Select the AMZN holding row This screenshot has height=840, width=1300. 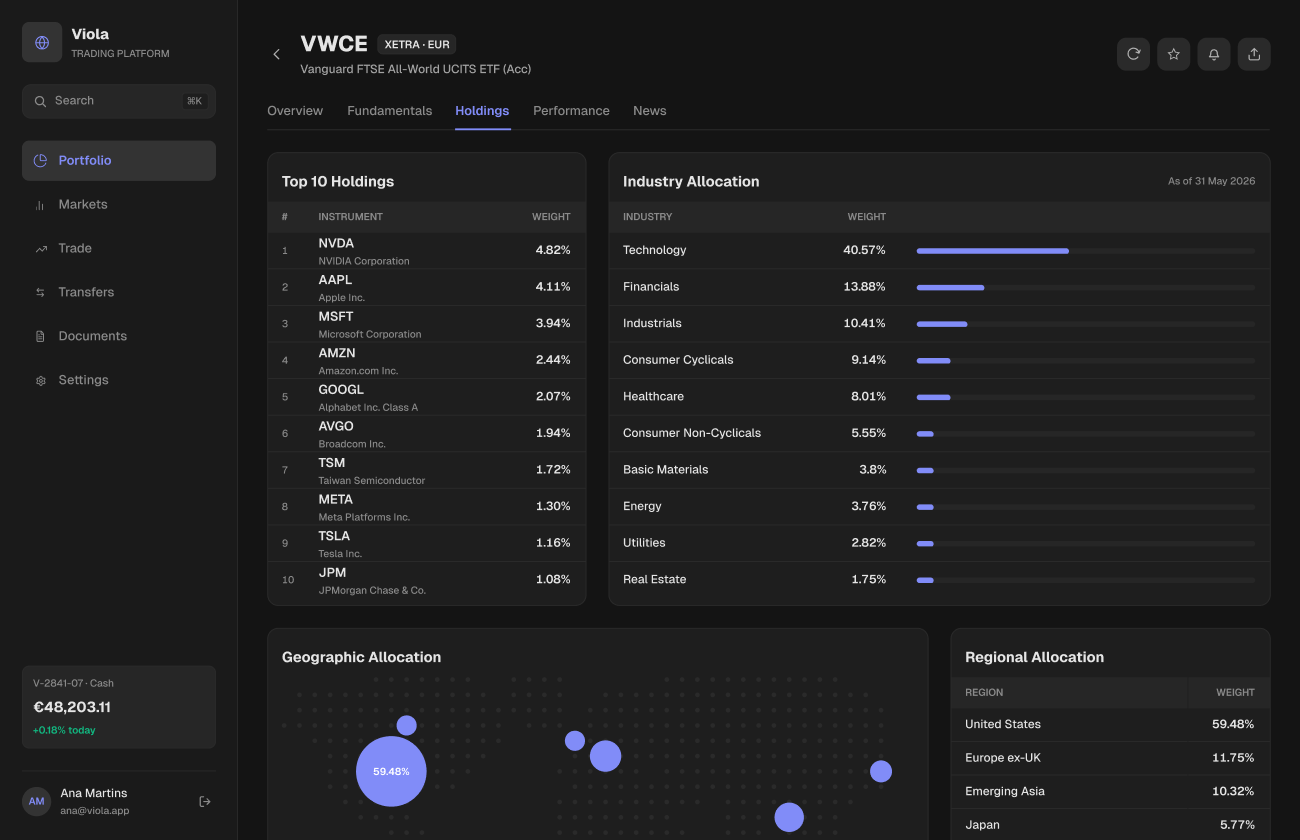[427, 360]
